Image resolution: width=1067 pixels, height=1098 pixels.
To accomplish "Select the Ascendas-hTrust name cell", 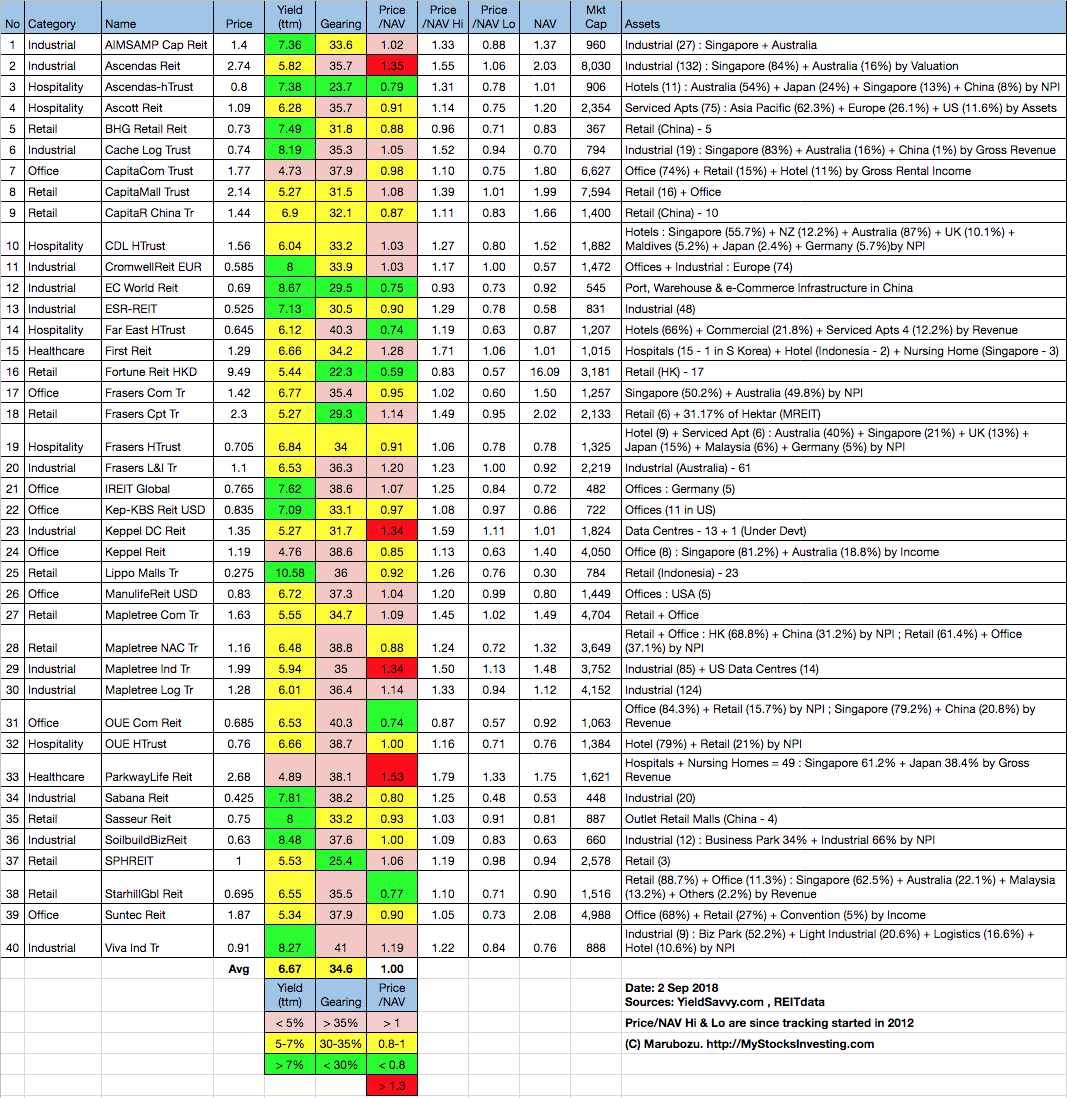I will click(157, 87).
